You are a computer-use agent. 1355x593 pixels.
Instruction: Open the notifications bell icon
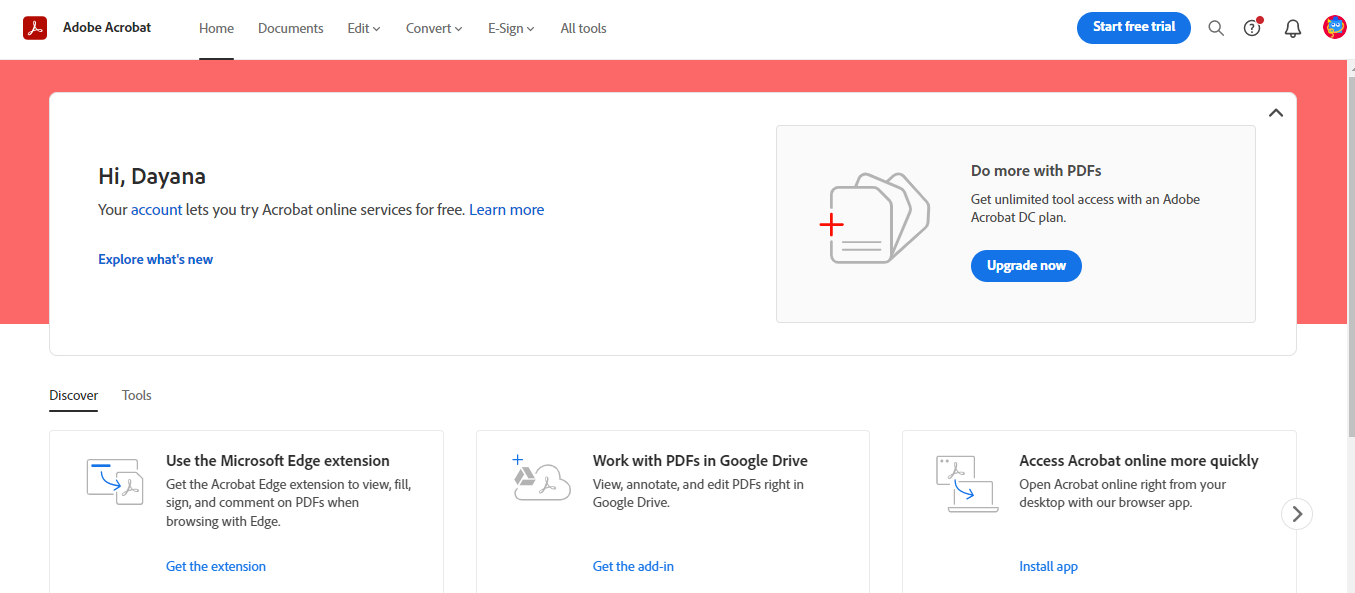[1293, 28]
